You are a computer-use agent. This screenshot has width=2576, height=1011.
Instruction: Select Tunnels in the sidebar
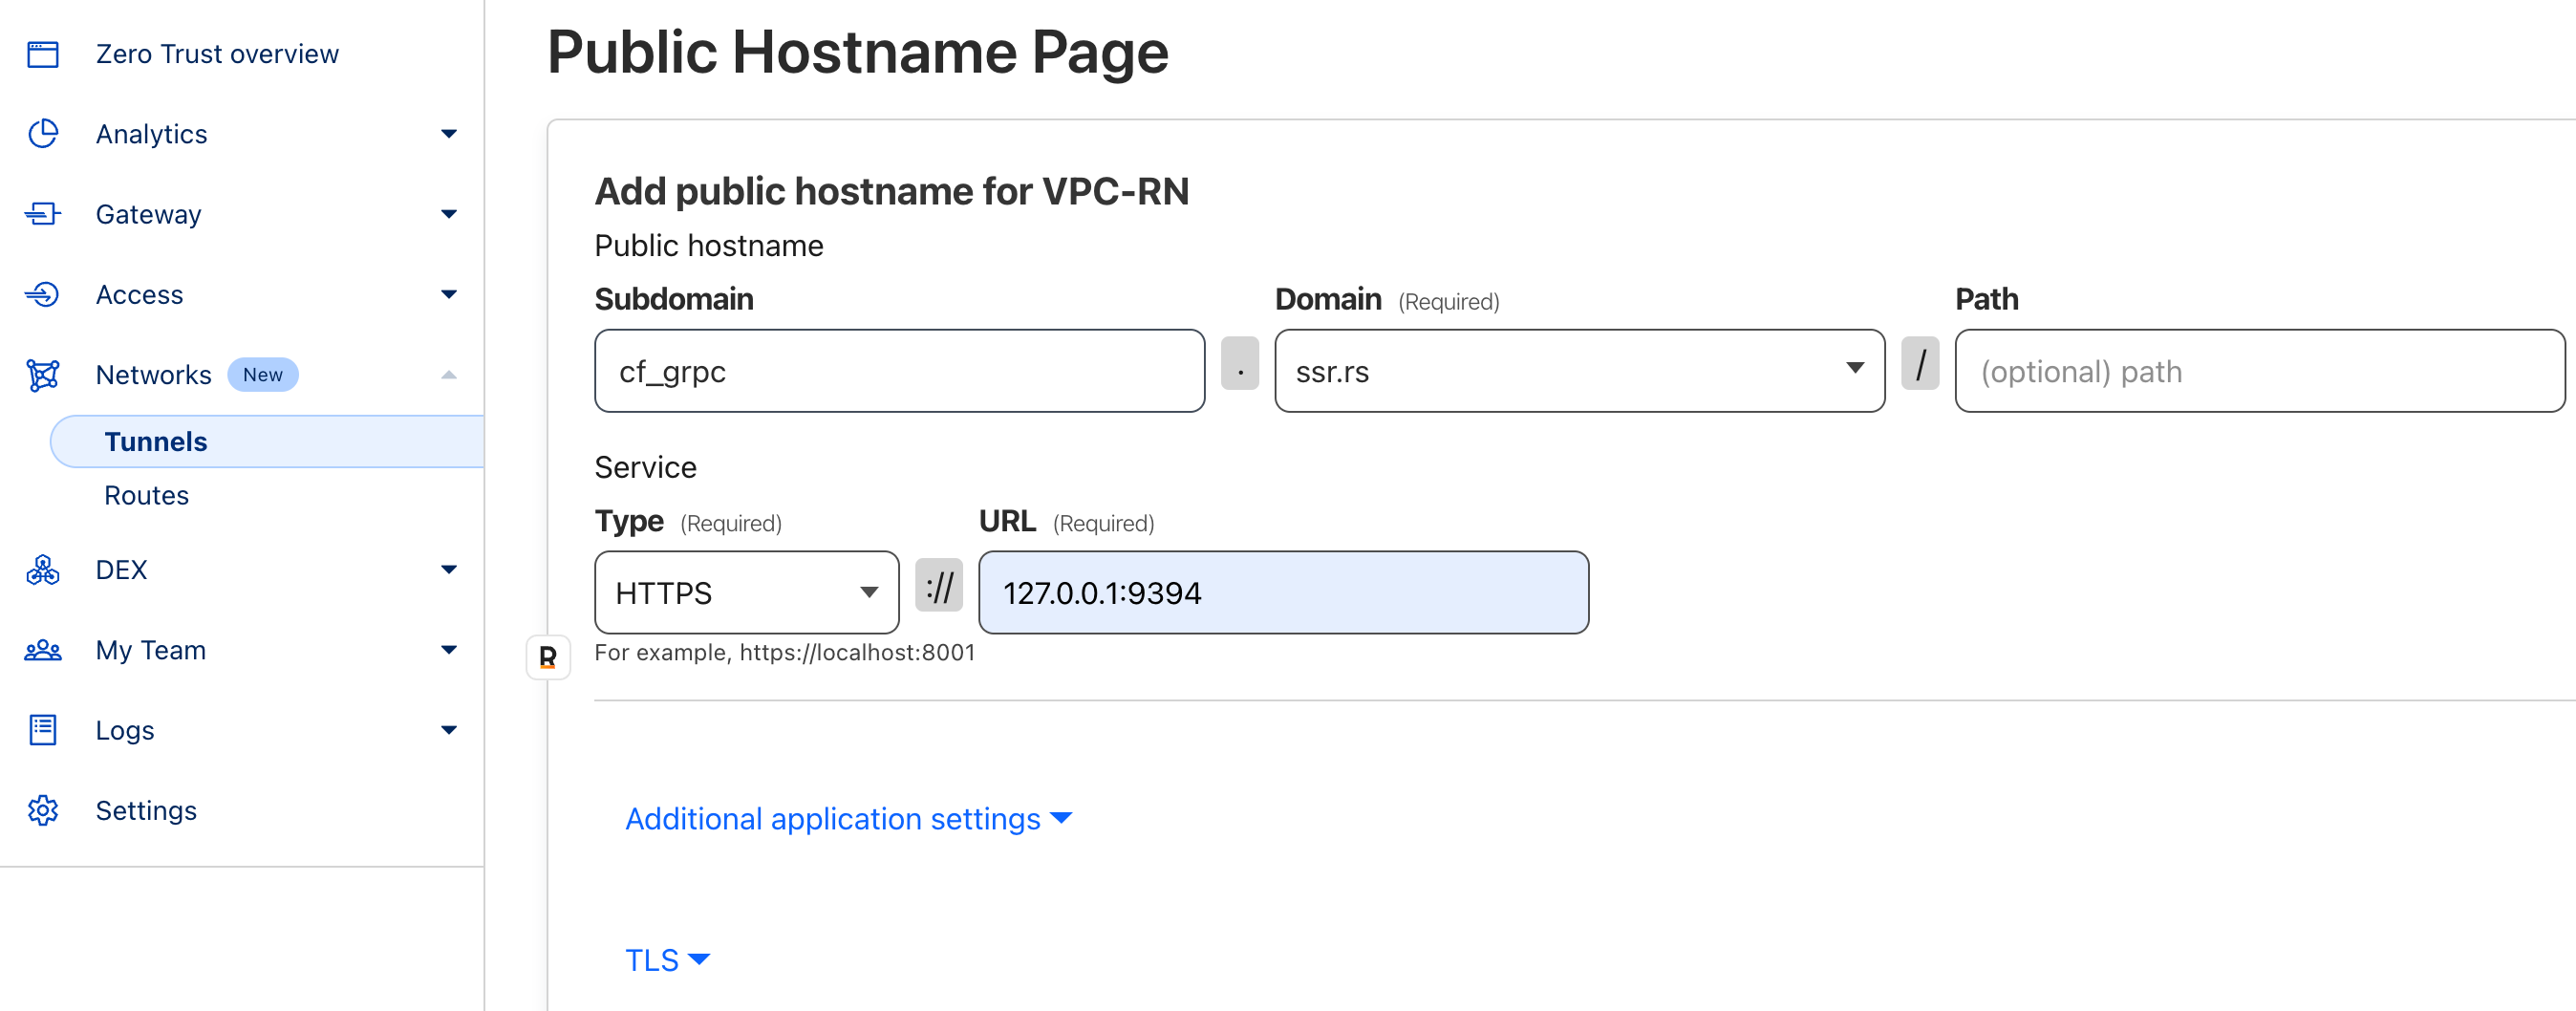point(156,442)
